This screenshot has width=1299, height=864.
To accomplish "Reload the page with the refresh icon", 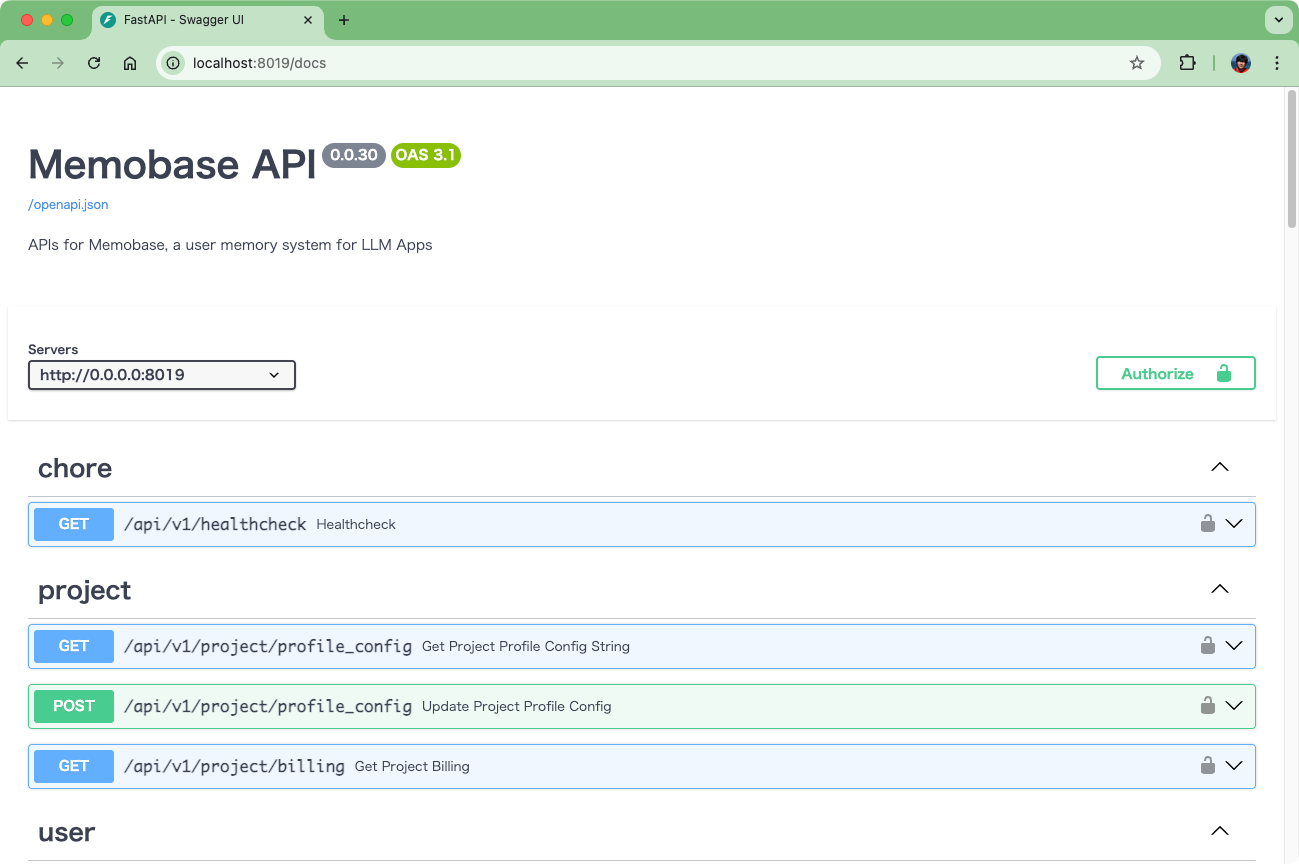I will (x=94, y=63).
